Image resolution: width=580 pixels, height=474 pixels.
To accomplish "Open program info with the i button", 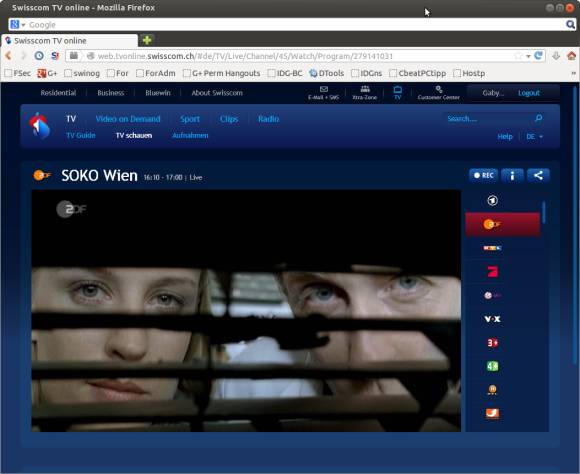I will (512, 175).
